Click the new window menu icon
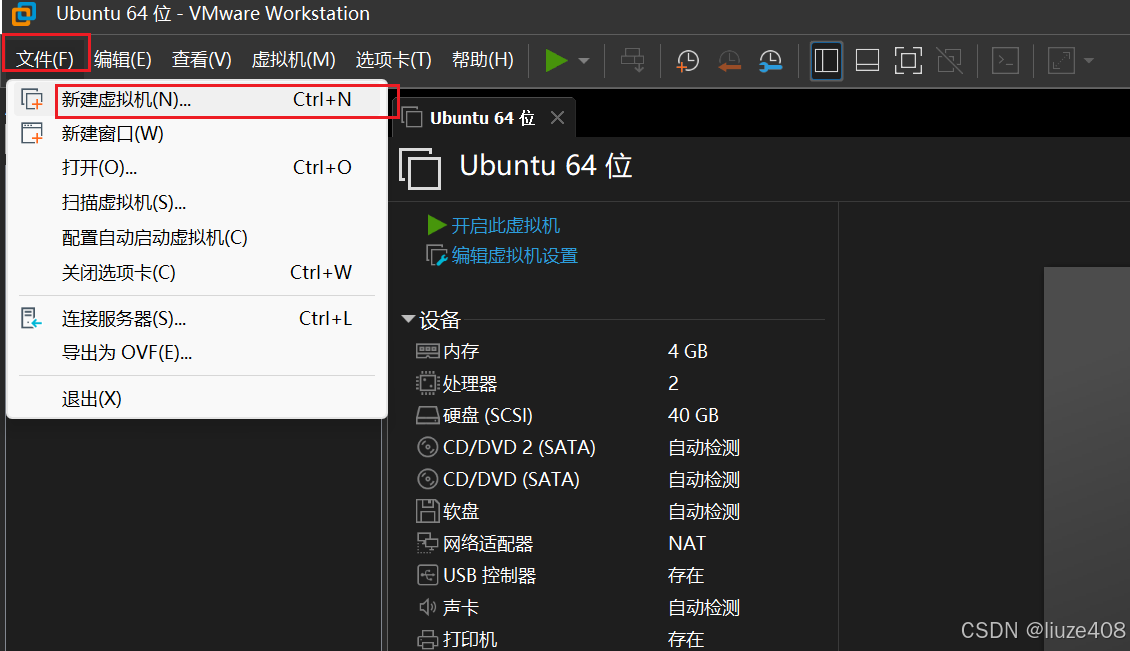Viewport: 1130px width, 651px height. tap(32, 133)
